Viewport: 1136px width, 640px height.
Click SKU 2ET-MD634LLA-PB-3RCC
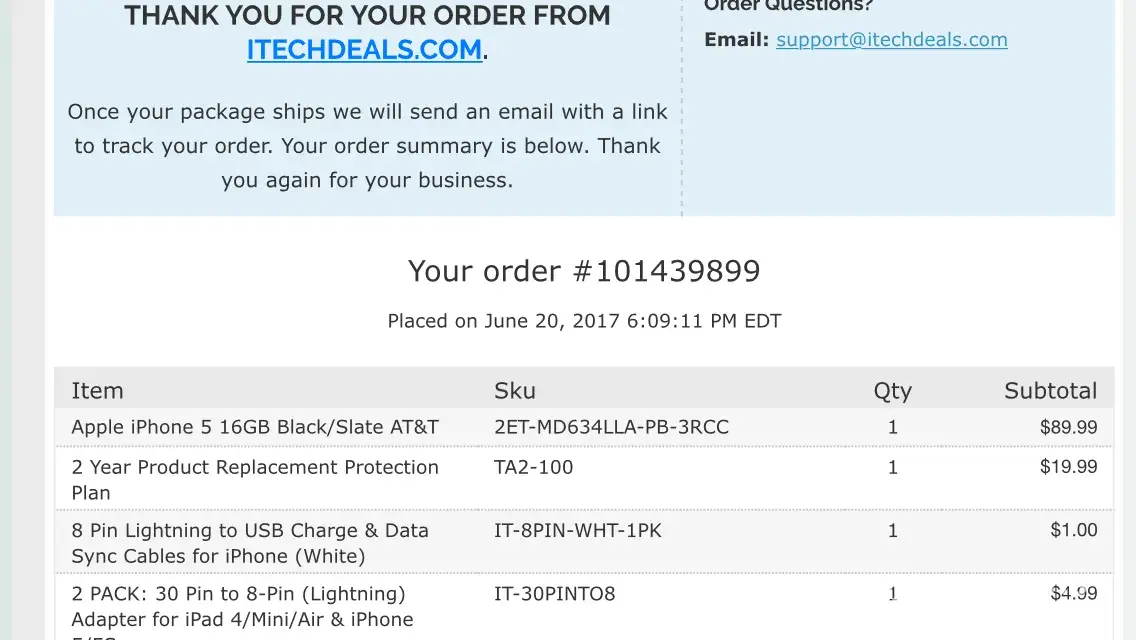pos(611,427)
